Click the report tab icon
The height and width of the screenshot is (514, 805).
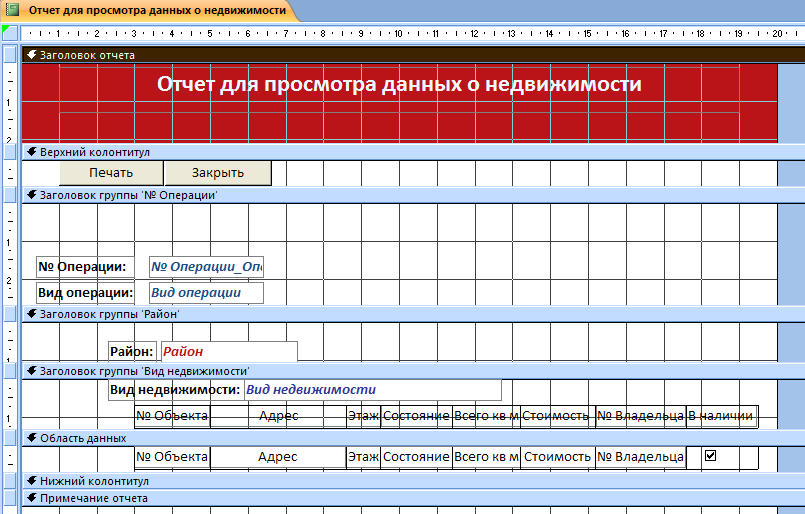coord(12,10)
